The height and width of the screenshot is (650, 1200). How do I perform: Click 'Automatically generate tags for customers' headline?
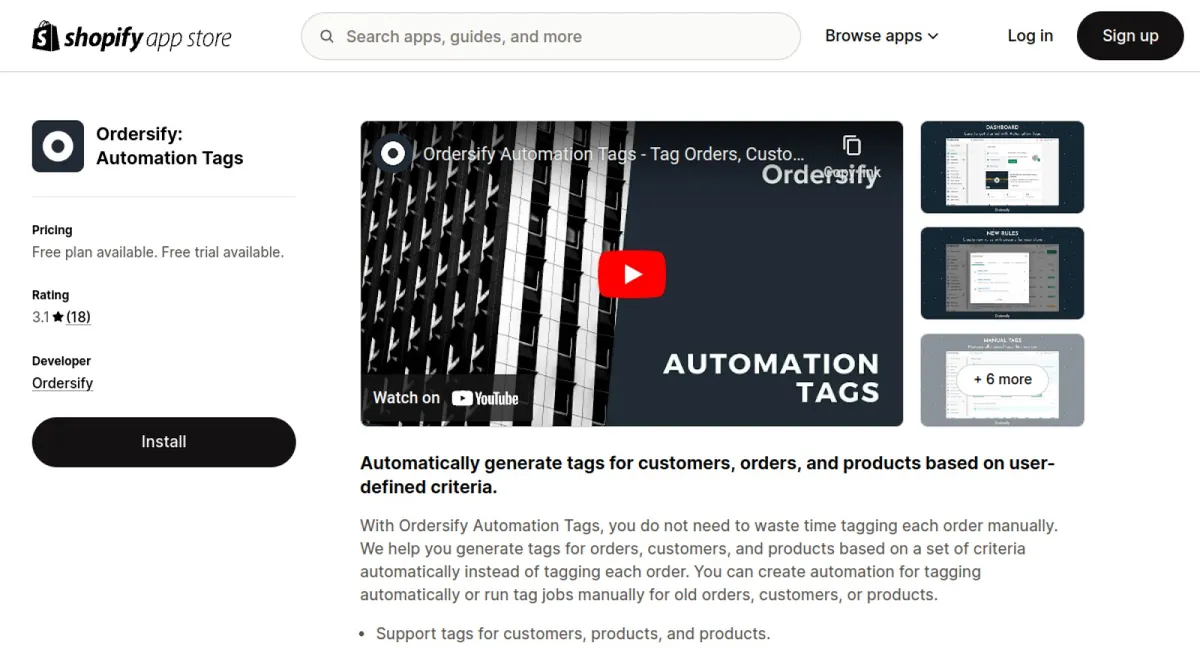pyautogui.click(x=707, y=475)
